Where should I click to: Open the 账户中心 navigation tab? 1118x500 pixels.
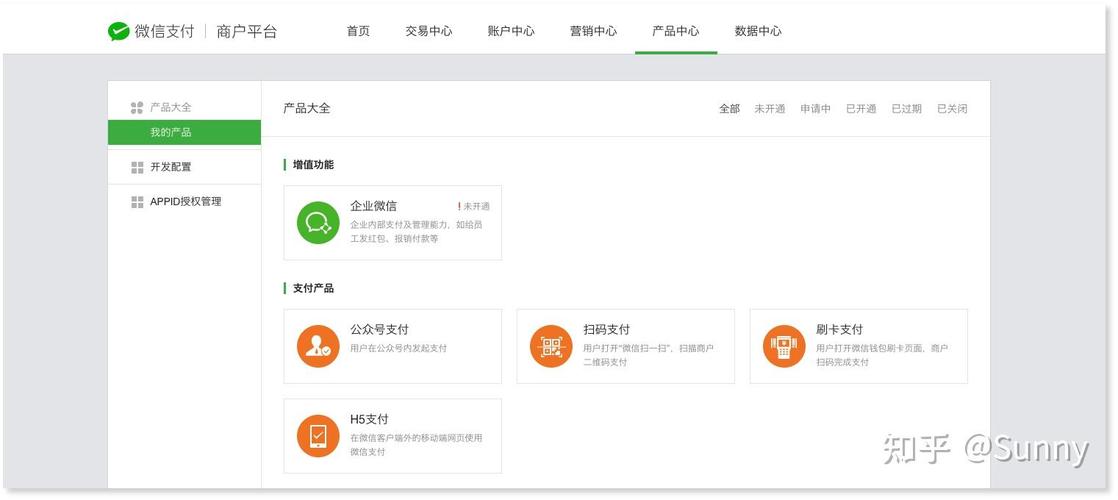click(x=511, y=31)
